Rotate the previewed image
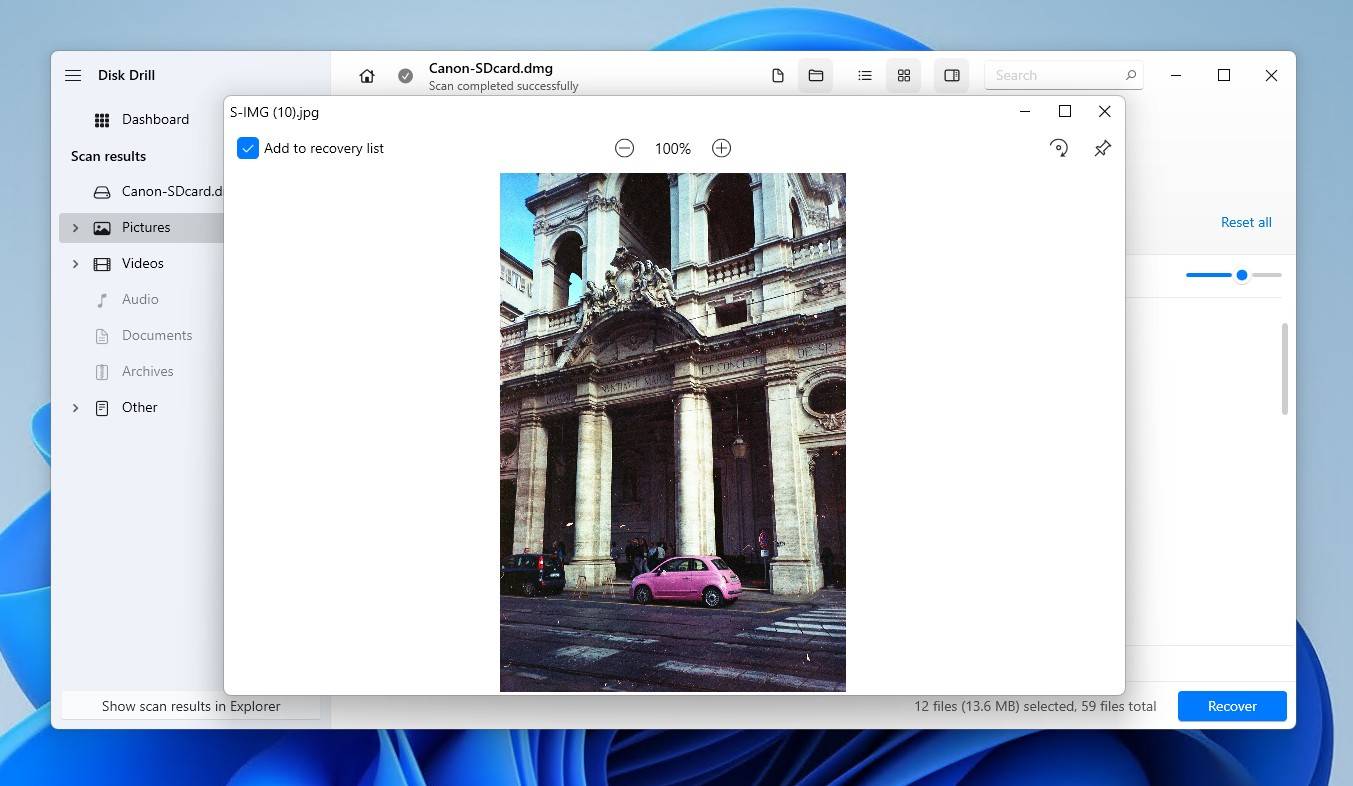 point(1059,148)
